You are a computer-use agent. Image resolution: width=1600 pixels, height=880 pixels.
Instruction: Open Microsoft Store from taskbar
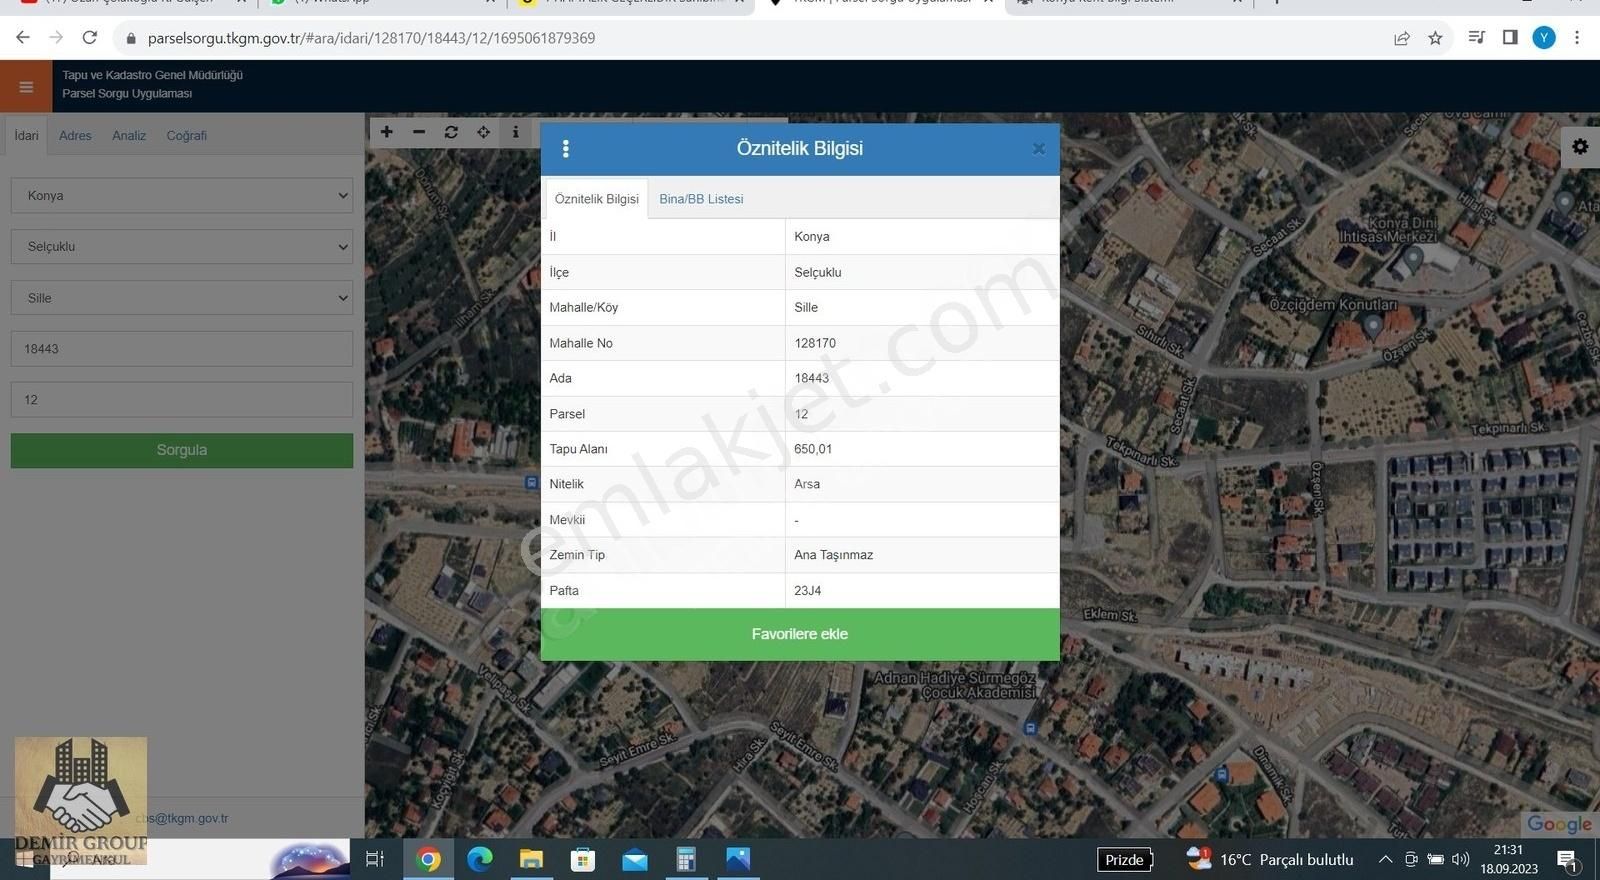tap(583, 859)
